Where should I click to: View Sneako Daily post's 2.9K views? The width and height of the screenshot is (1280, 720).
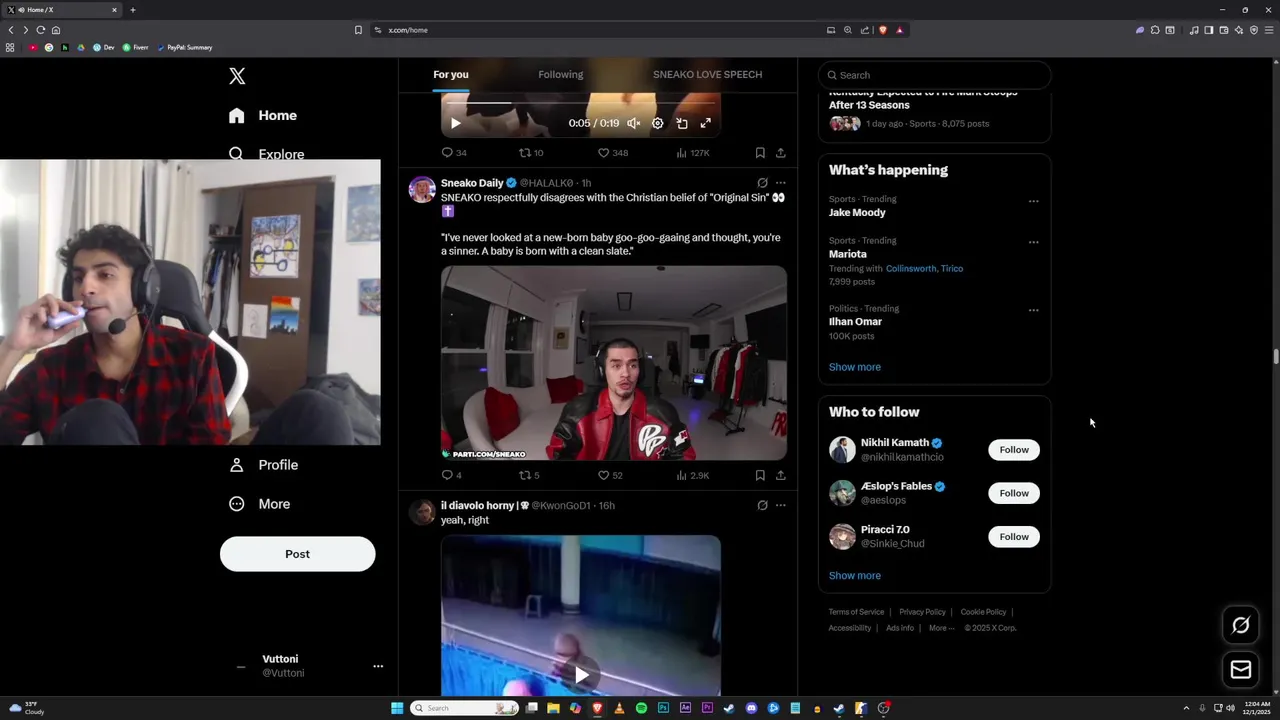693,475
